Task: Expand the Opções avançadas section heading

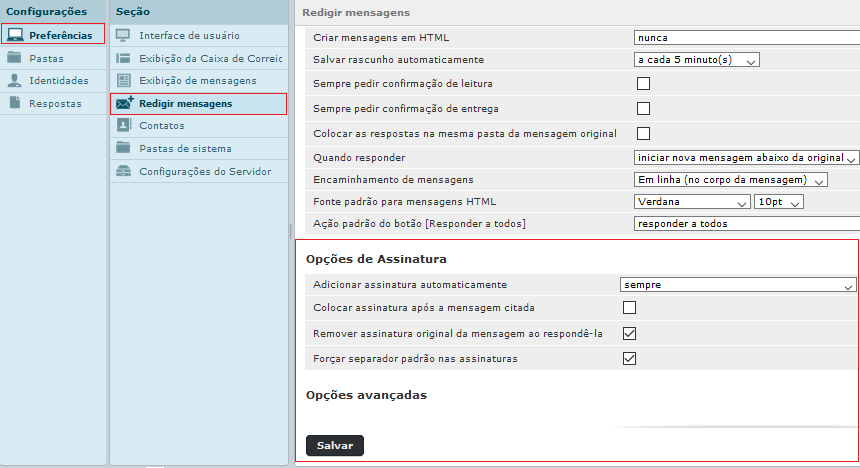Action: (x=366, y=395)
